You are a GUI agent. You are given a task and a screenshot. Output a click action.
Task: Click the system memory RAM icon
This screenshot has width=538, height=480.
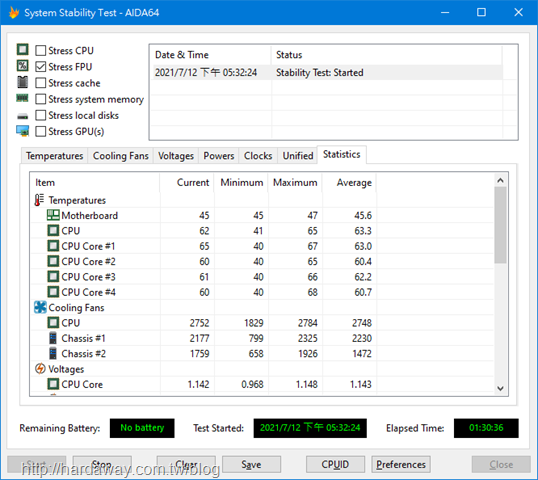(x=22, y=98)
